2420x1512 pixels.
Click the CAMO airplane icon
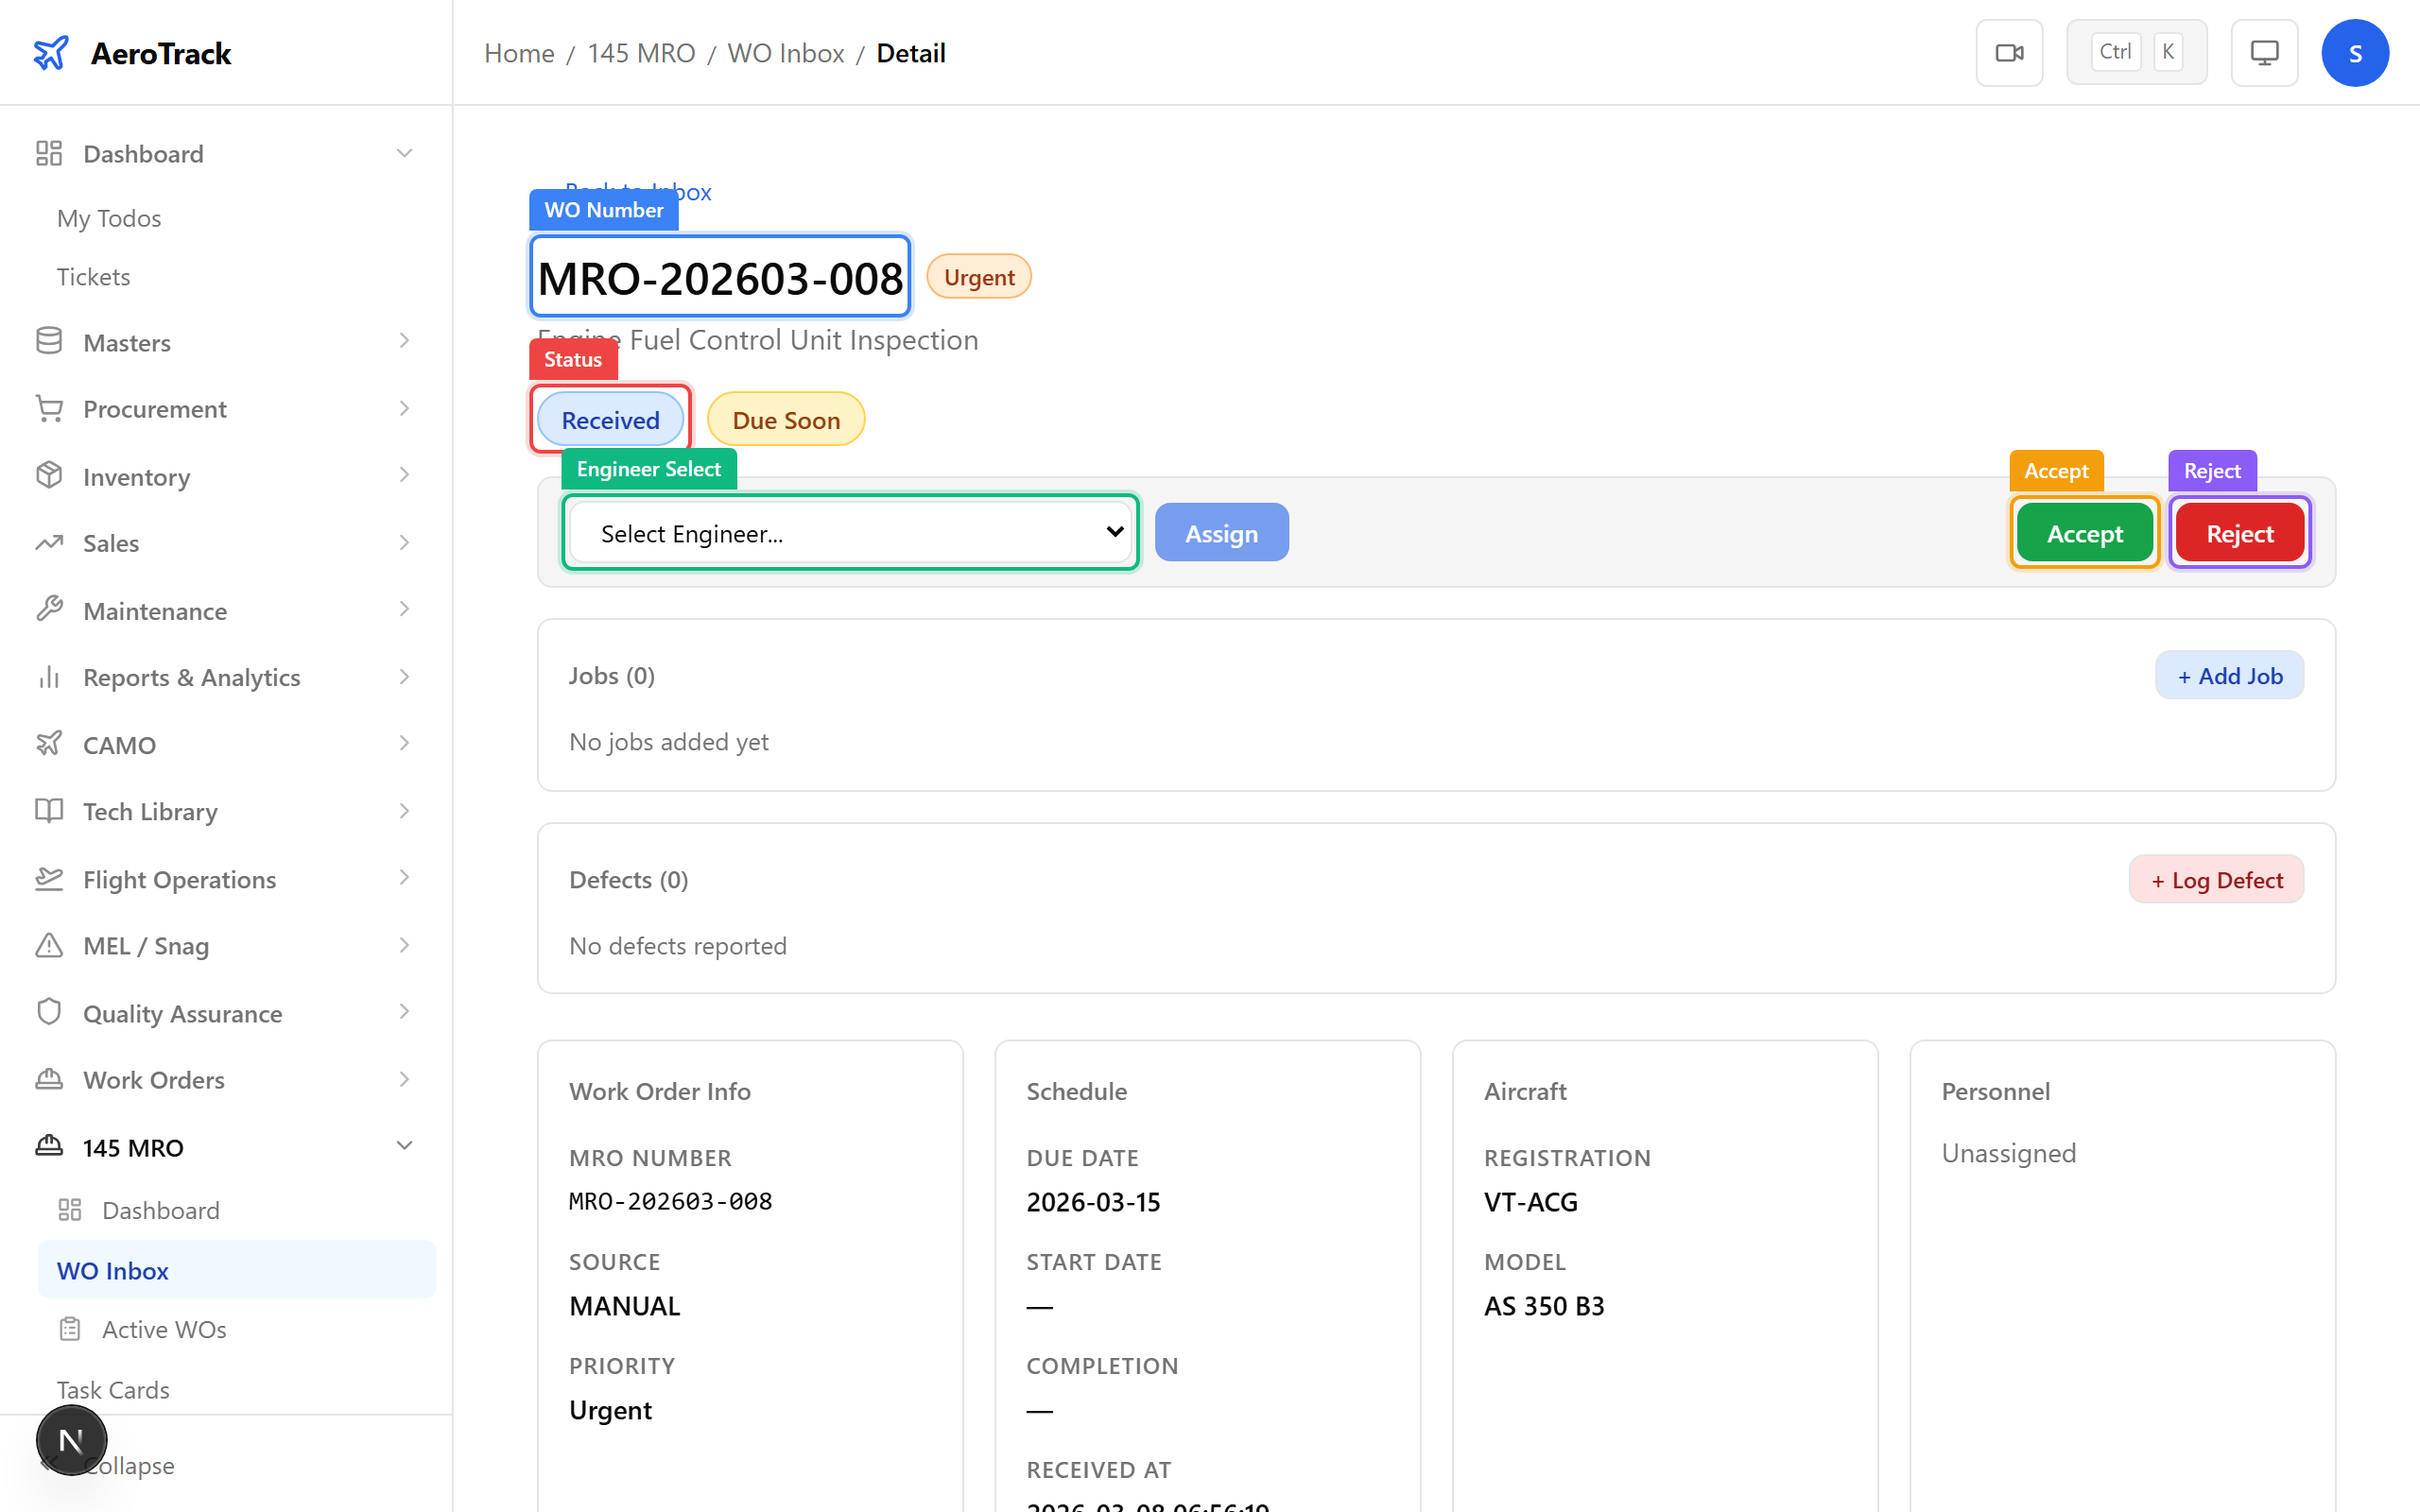click(49, 744)
